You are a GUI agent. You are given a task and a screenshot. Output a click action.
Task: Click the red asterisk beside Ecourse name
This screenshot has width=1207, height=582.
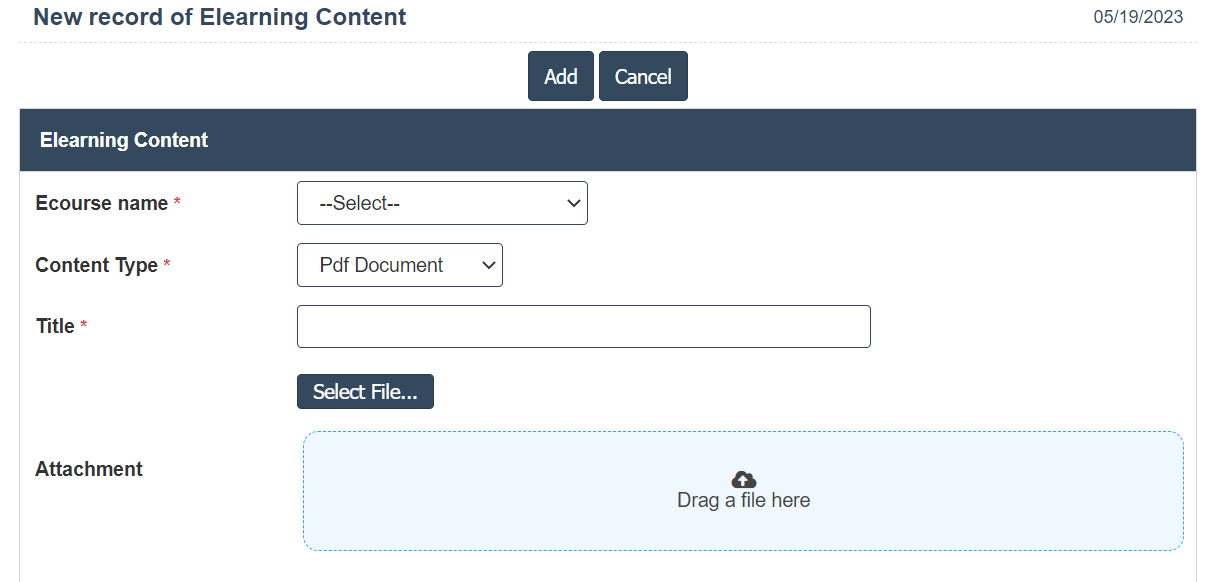tap(177, 203)
